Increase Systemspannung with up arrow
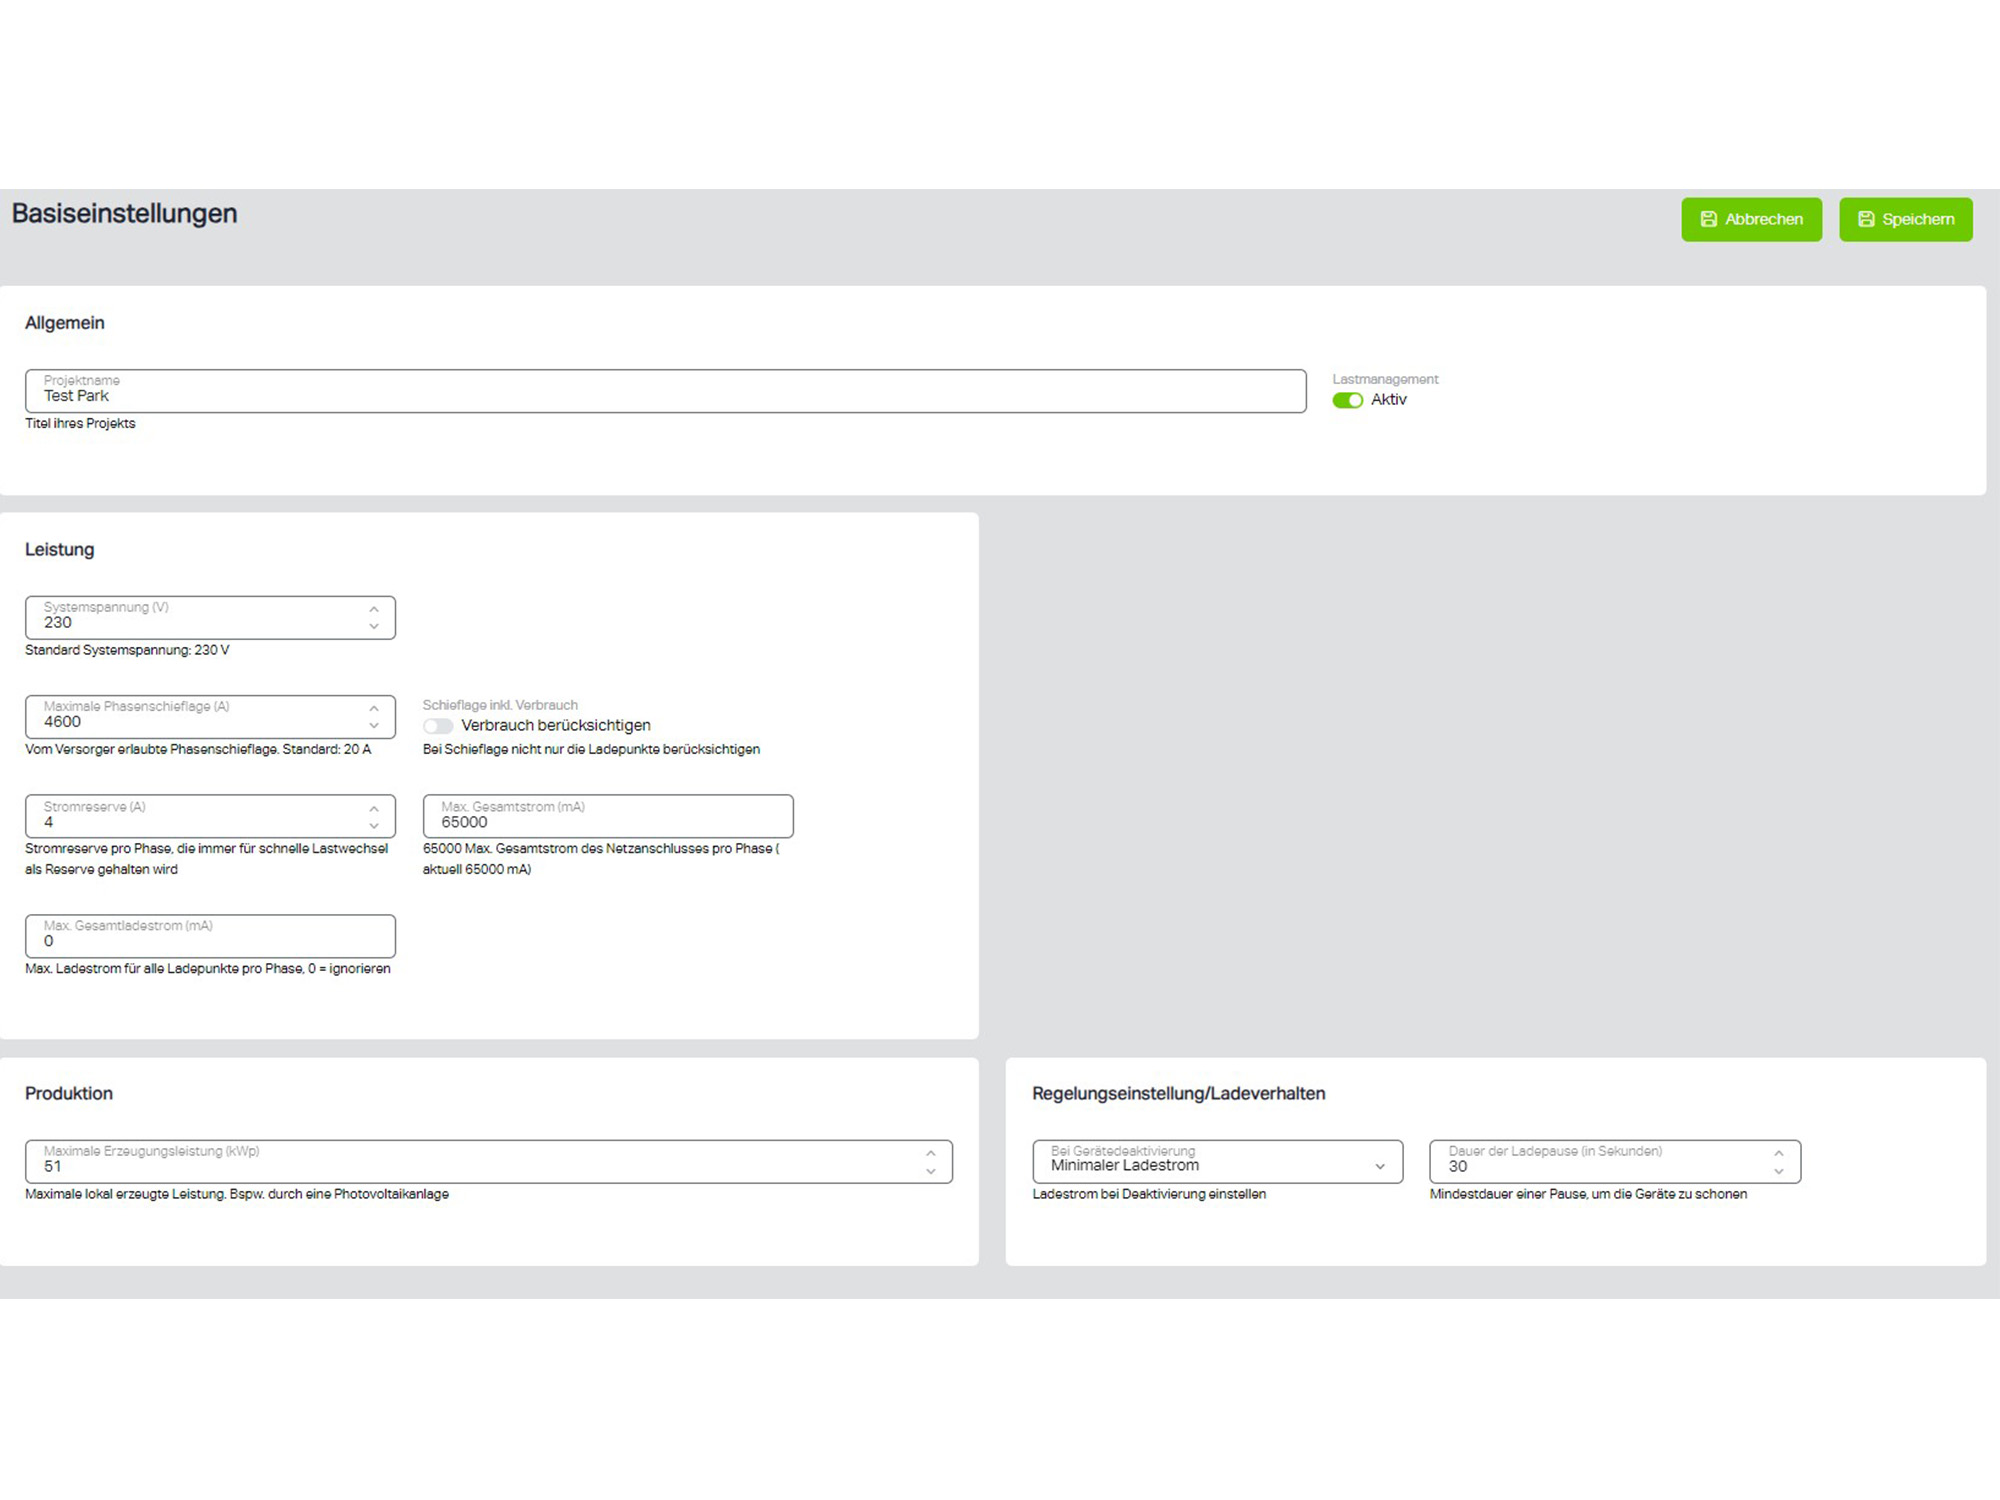2000x1500 pixels. point(374,608)
